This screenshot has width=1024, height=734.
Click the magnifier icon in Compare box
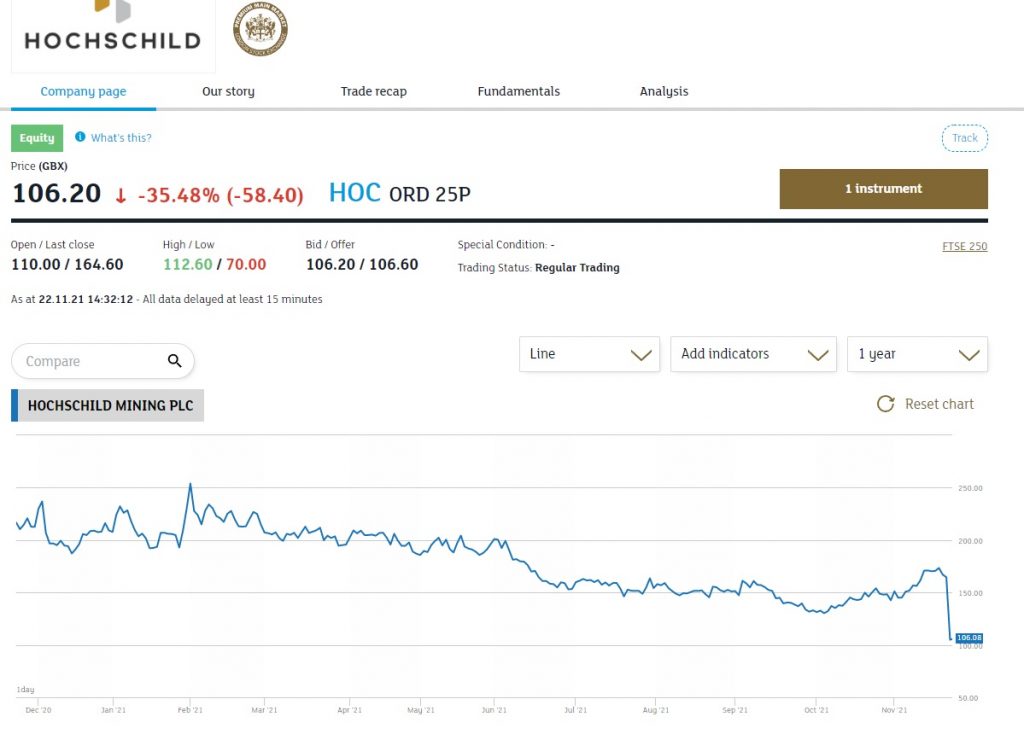[x=174, y=360]
